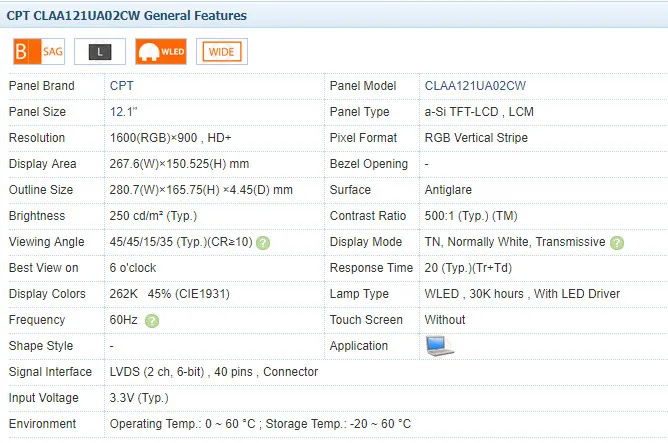Click LVDS (2 ch, 6-bit) signal interface value
Screen dimensions: 668x443
click(214, 371)
